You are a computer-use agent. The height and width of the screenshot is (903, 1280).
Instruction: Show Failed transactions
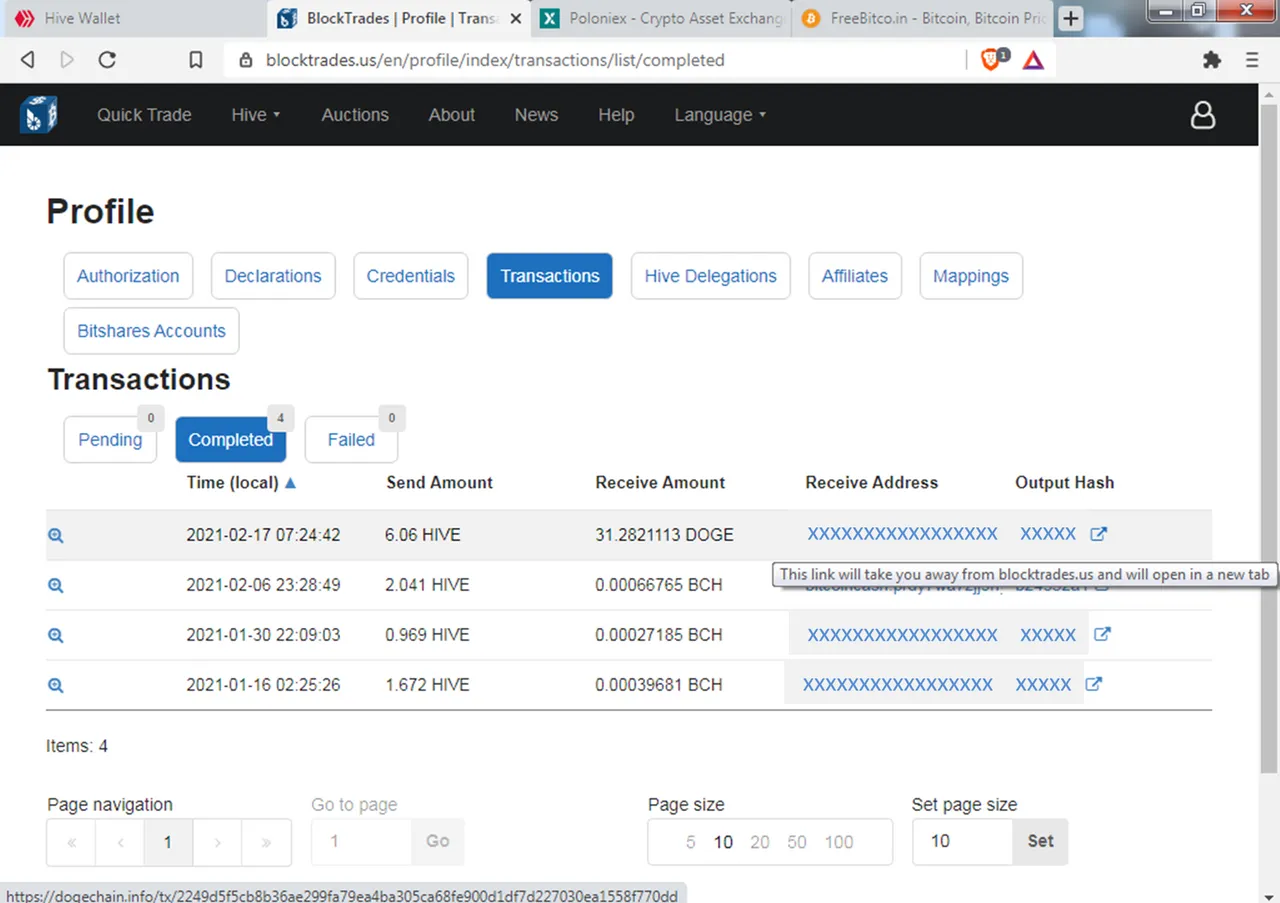[x=351, y=440]
